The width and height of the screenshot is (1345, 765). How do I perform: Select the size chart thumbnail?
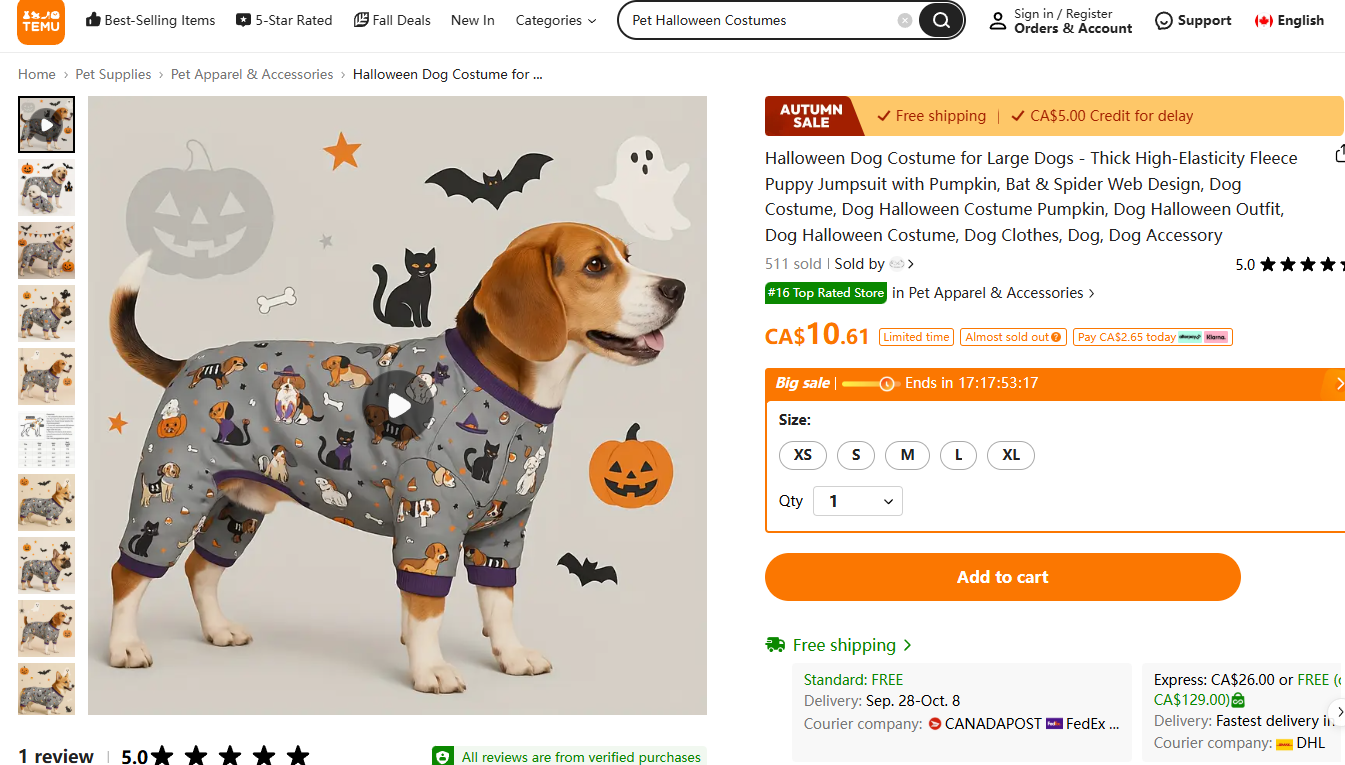[46, 440]
